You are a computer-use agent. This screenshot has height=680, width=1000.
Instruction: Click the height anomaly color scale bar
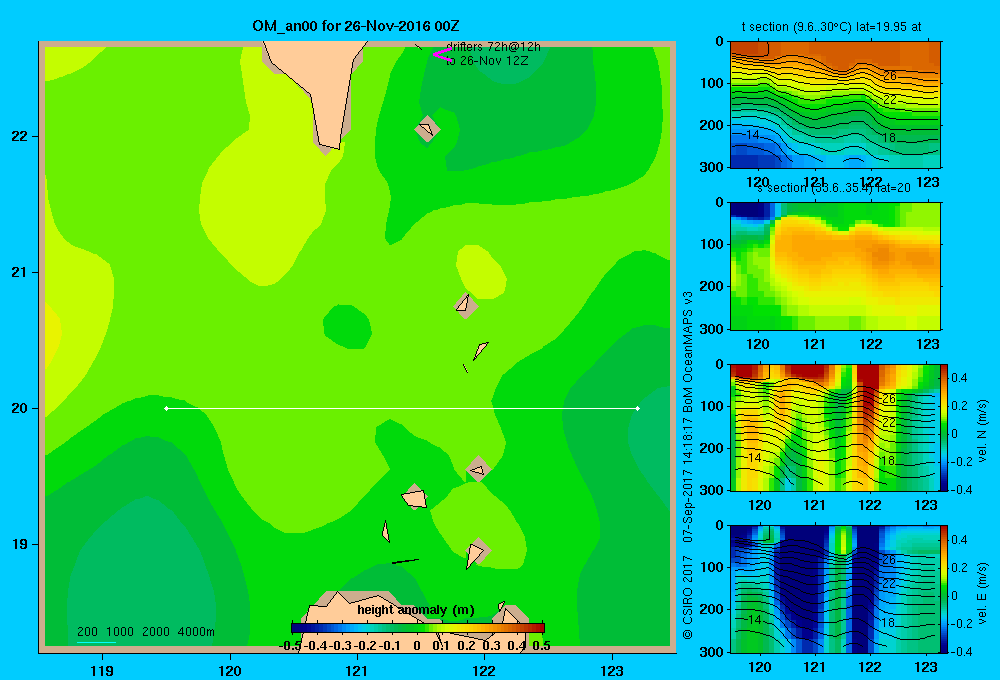[x=418, y=628]
